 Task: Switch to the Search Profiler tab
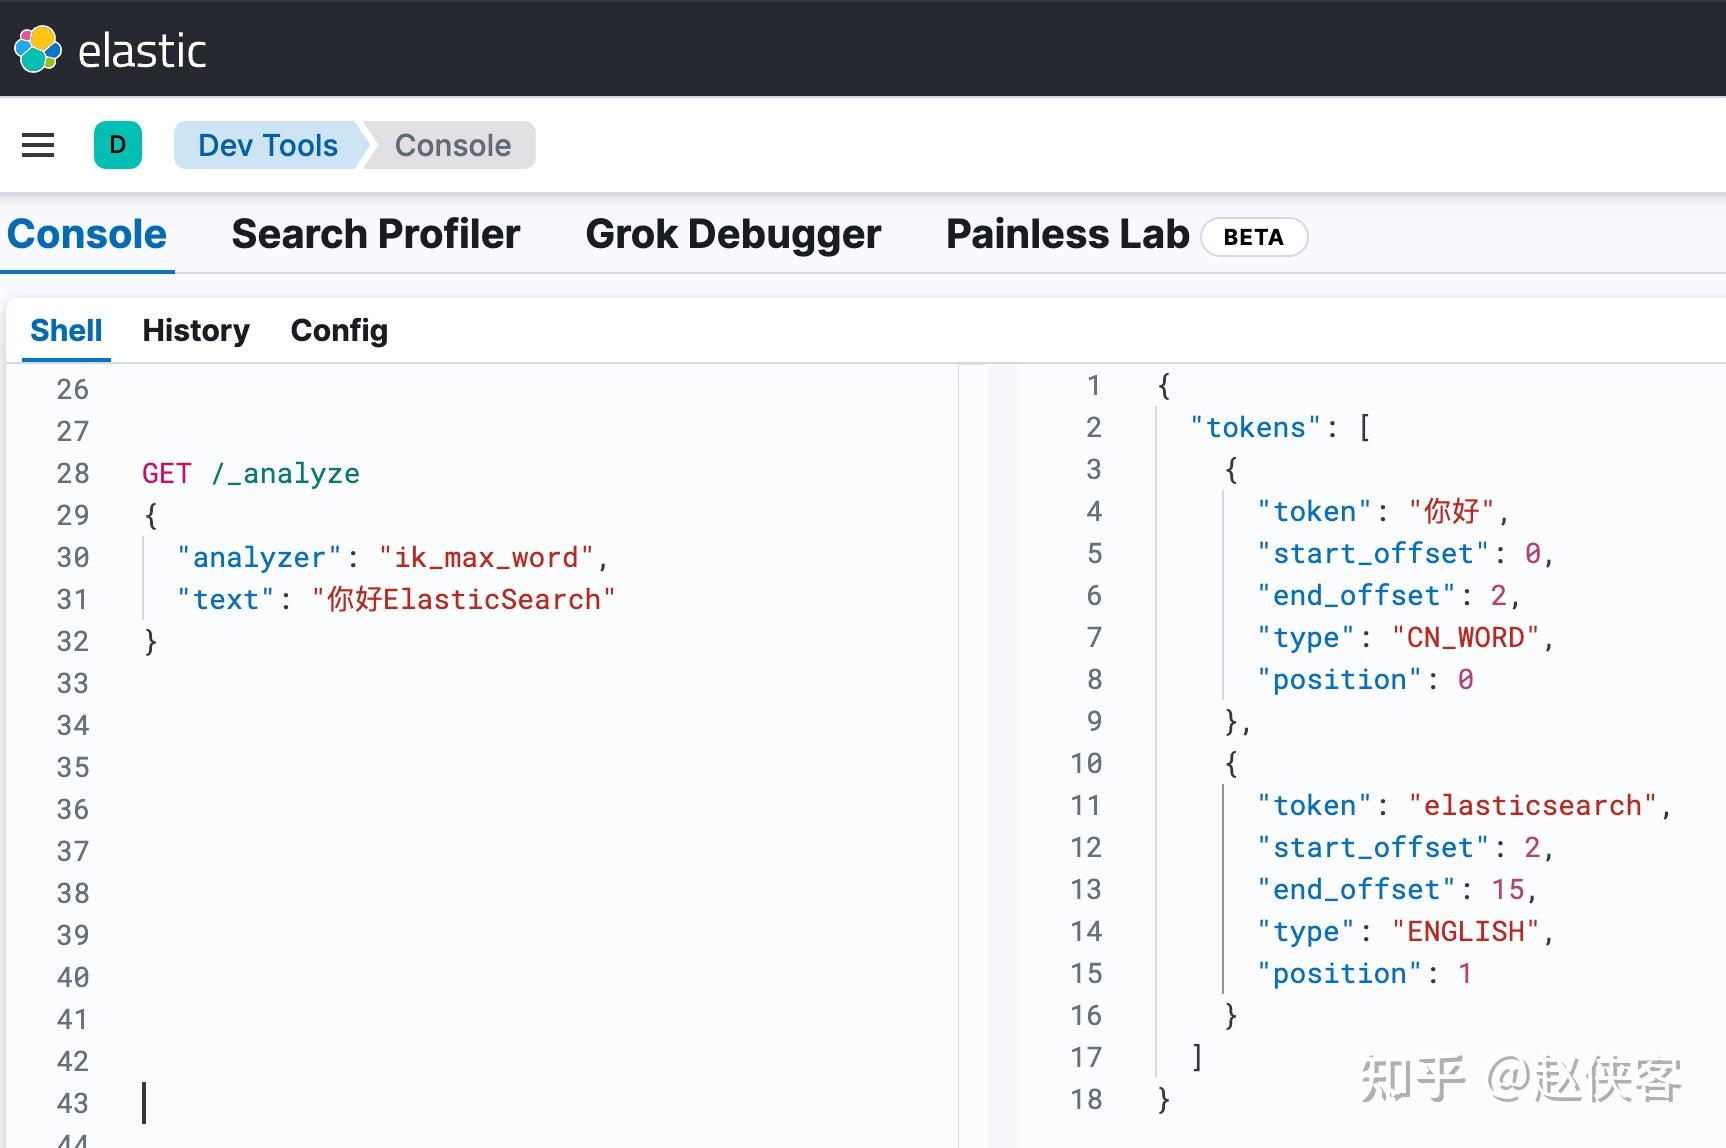(375, 234)
